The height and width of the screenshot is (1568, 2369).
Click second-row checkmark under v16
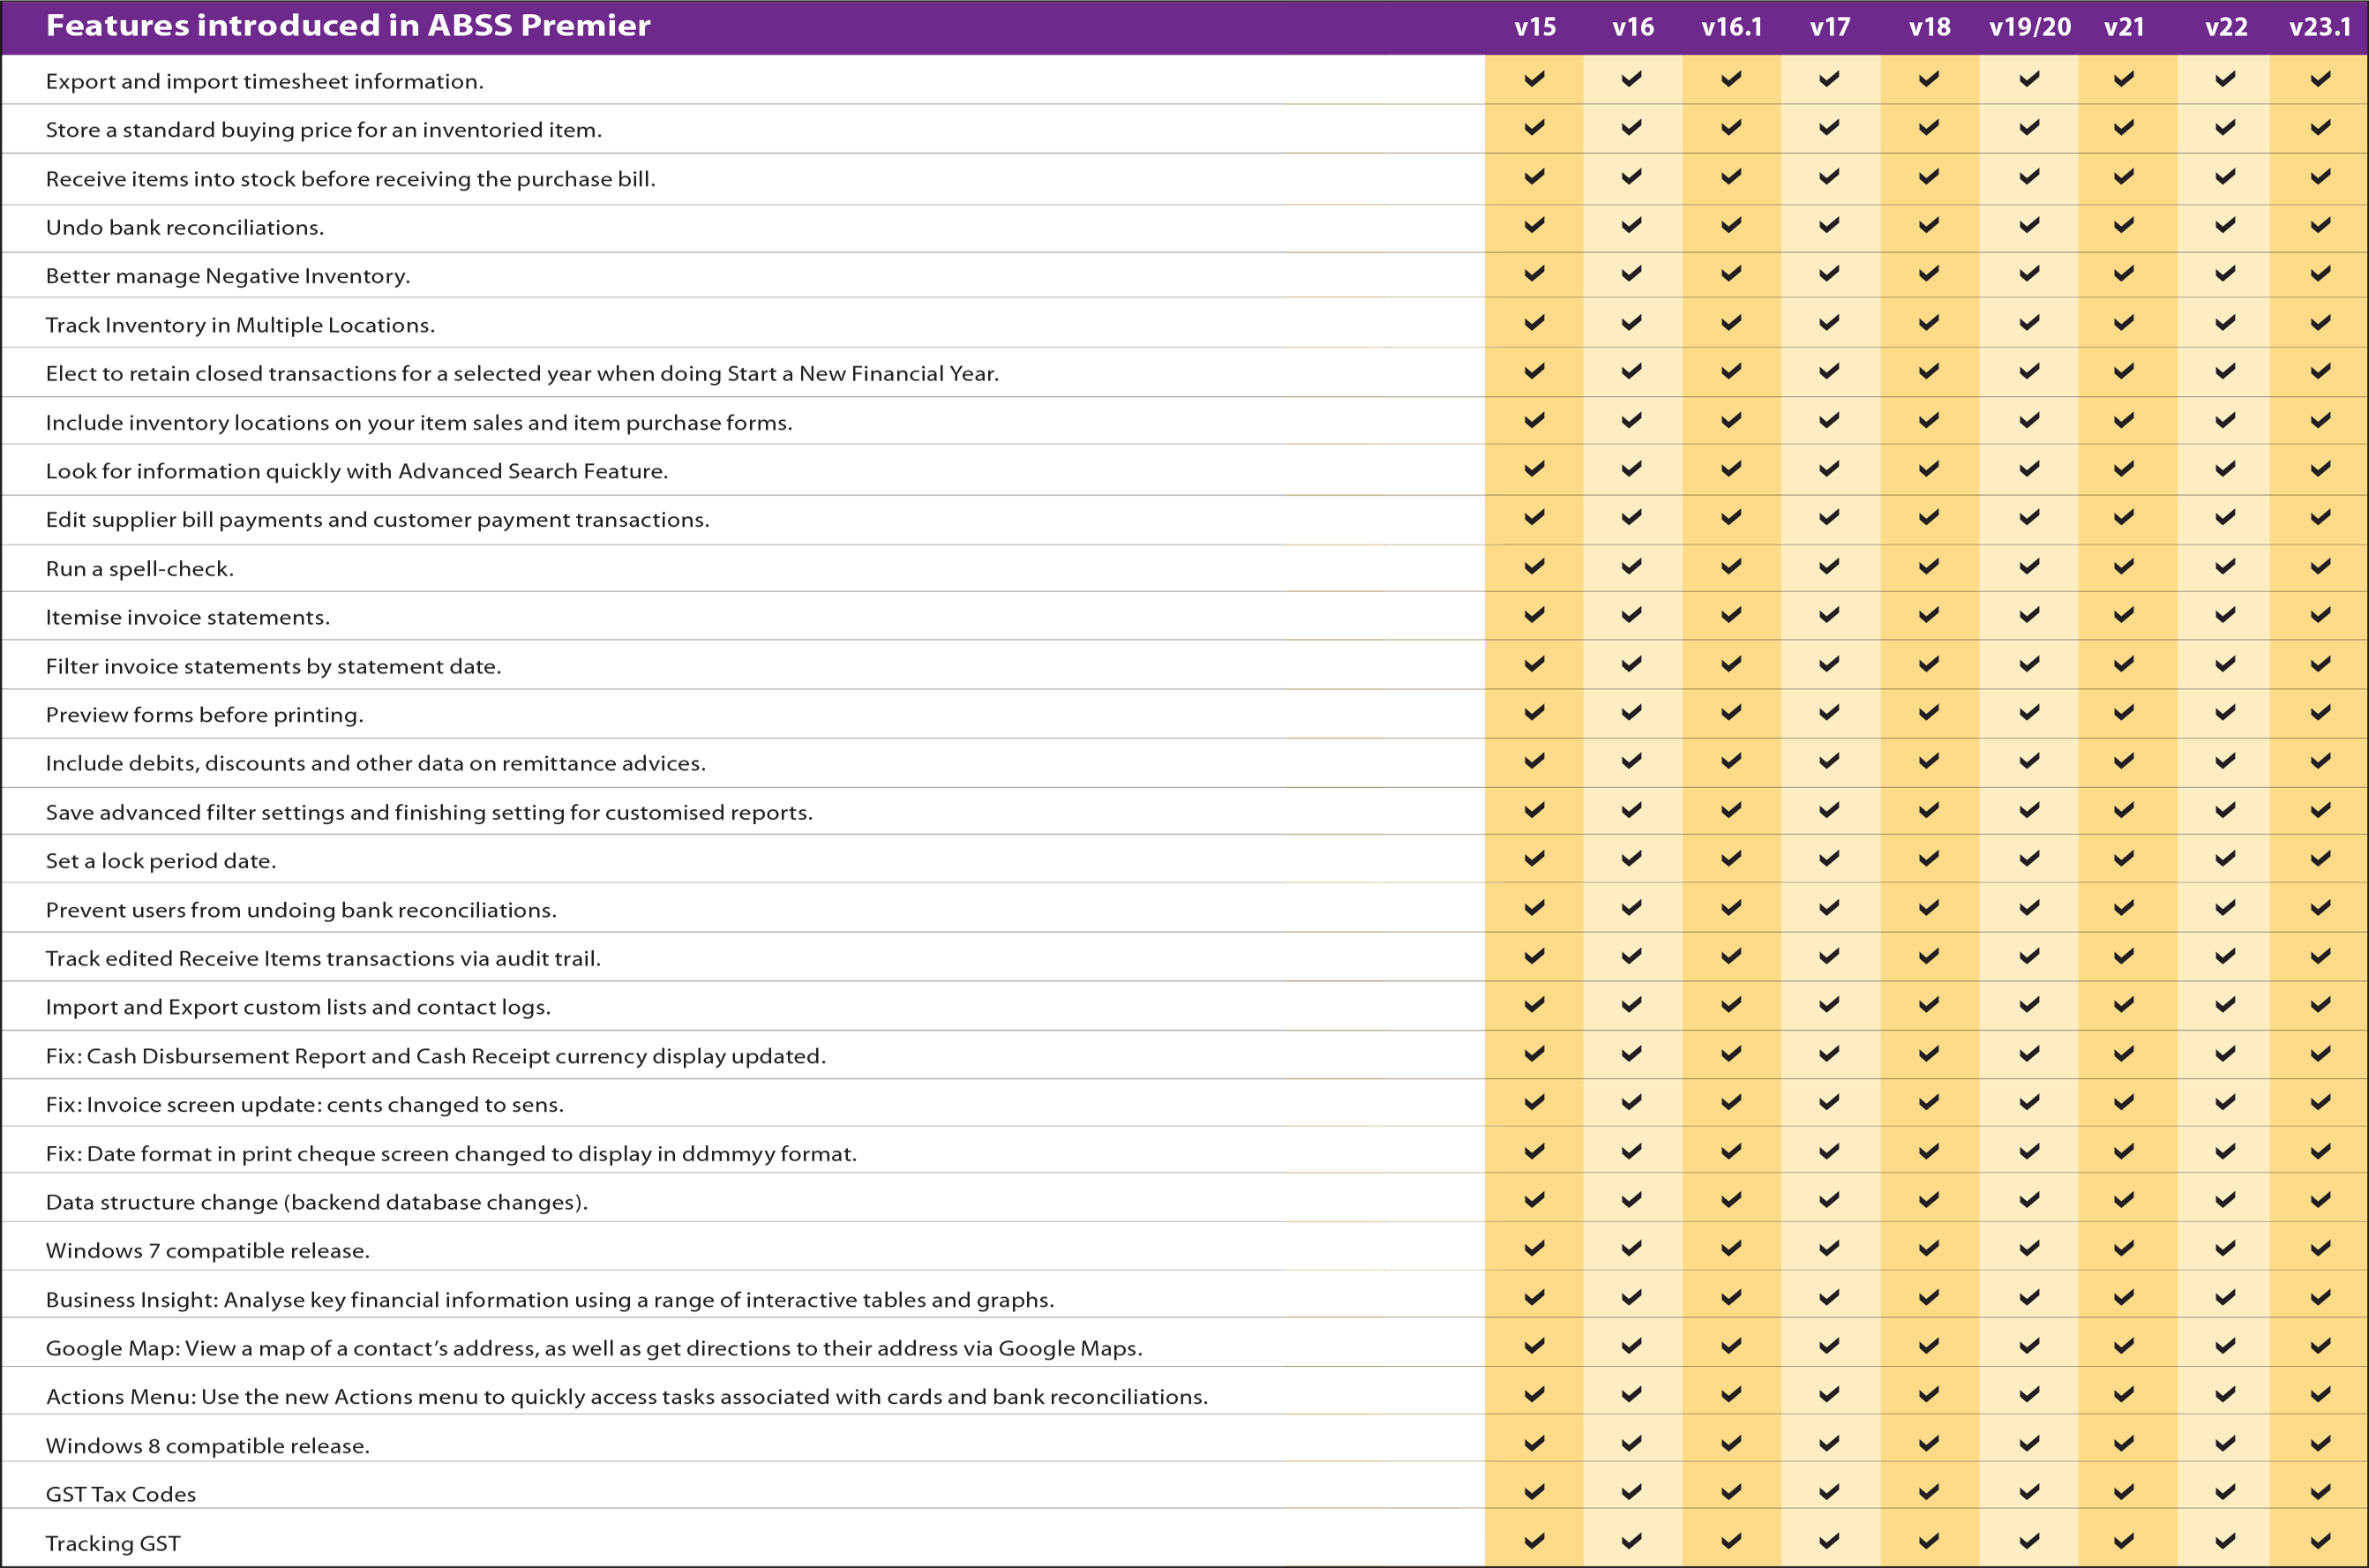[1632, 127]
